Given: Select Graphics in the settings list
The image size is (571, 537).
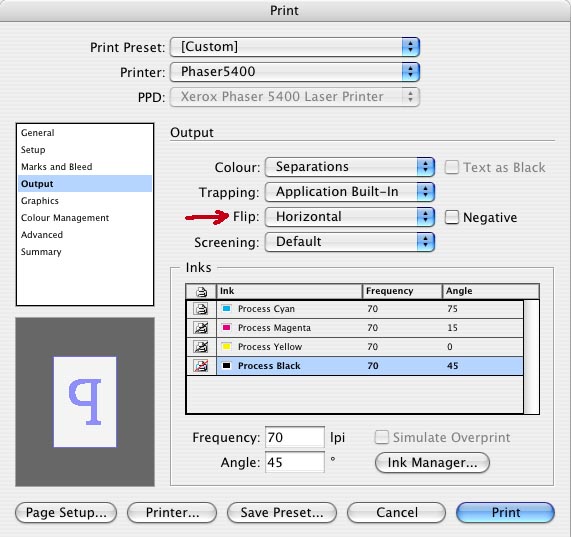Looking at the screenshot, I should [x=40, y=201].
